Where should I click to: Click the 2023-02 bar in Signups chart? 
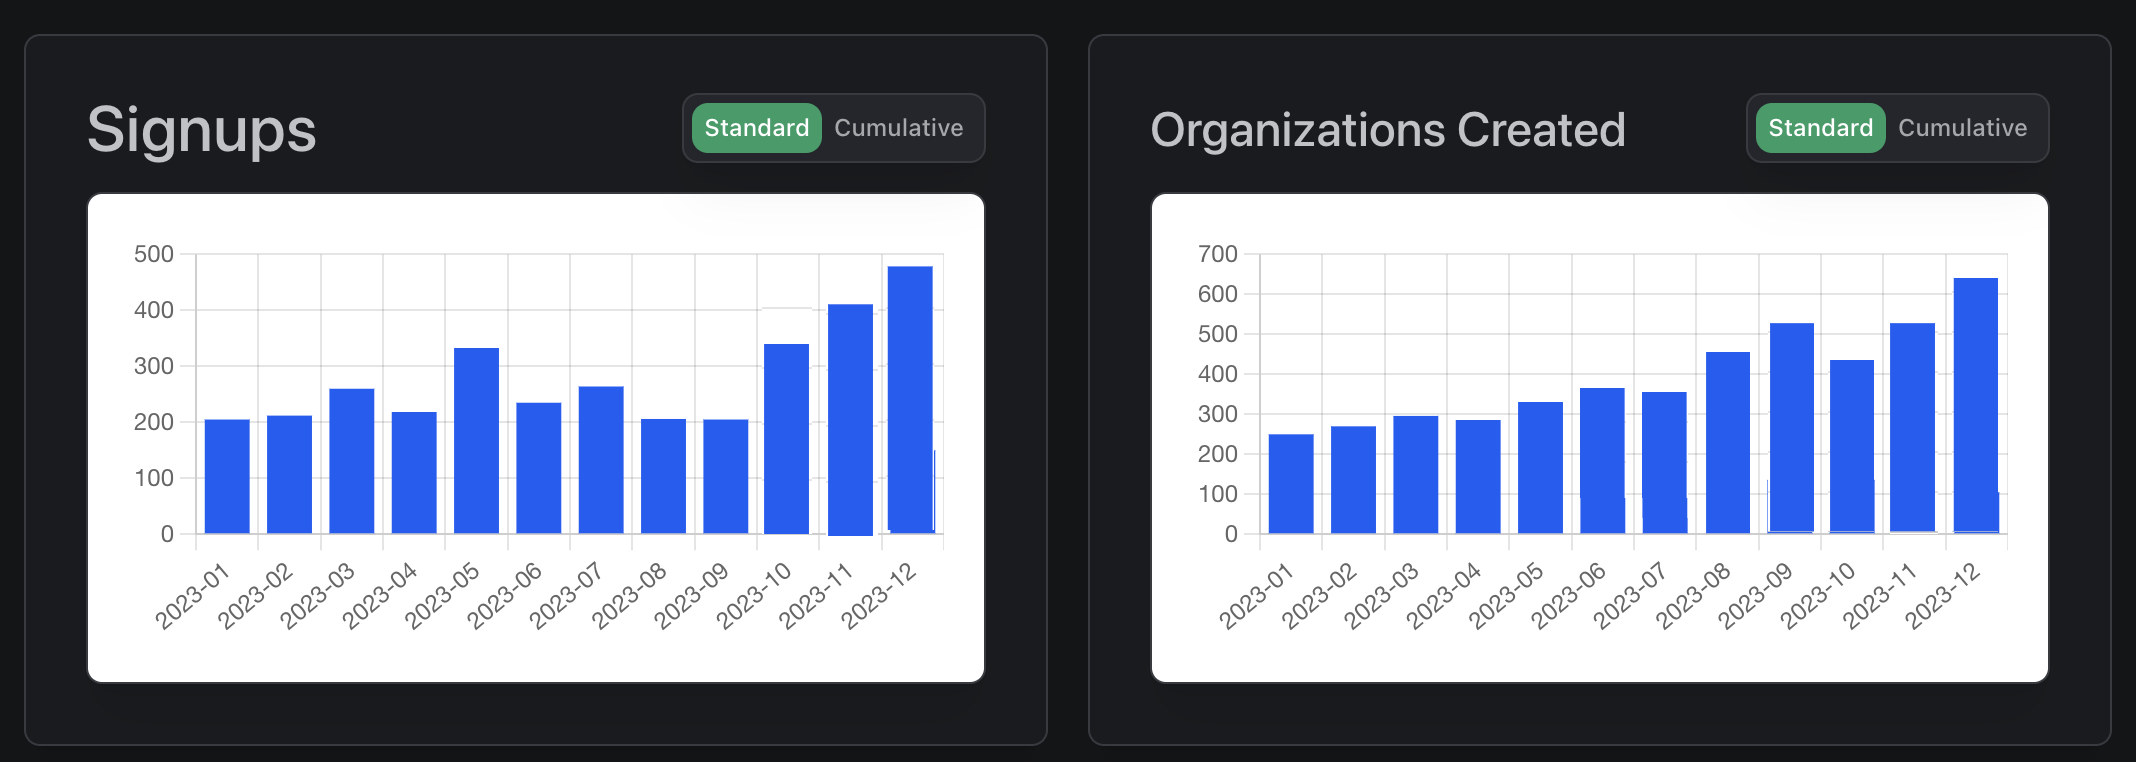(289, 474)
